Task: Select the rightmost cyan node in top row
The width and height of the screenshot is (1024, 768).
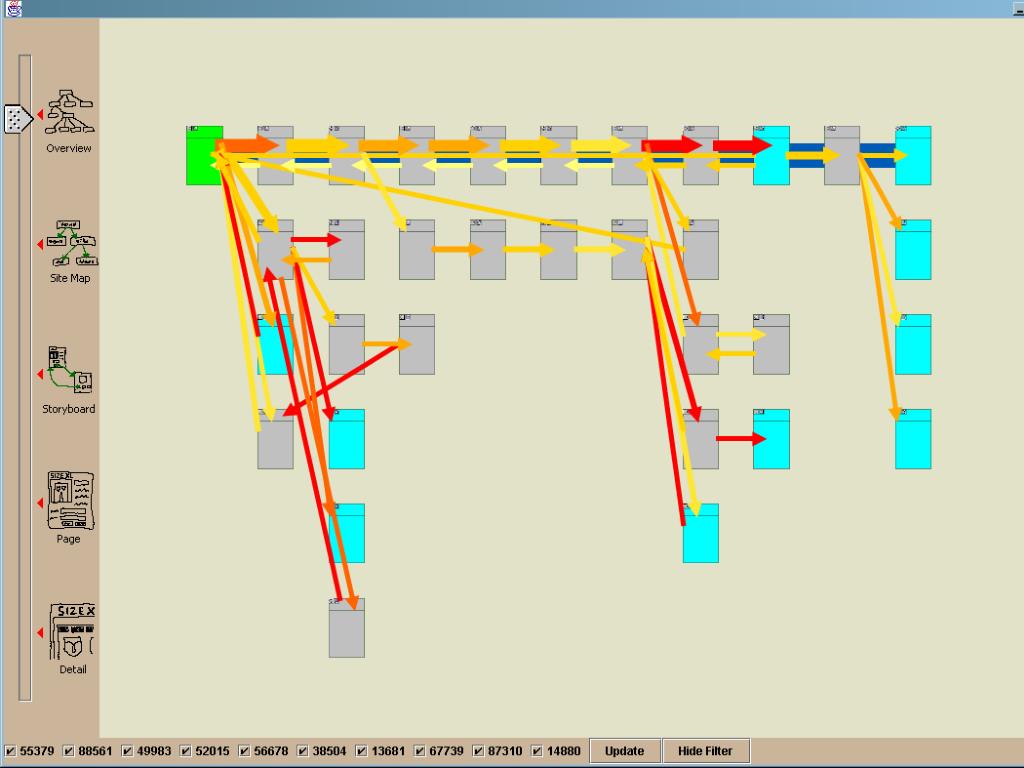Action: tap(913, 155)
